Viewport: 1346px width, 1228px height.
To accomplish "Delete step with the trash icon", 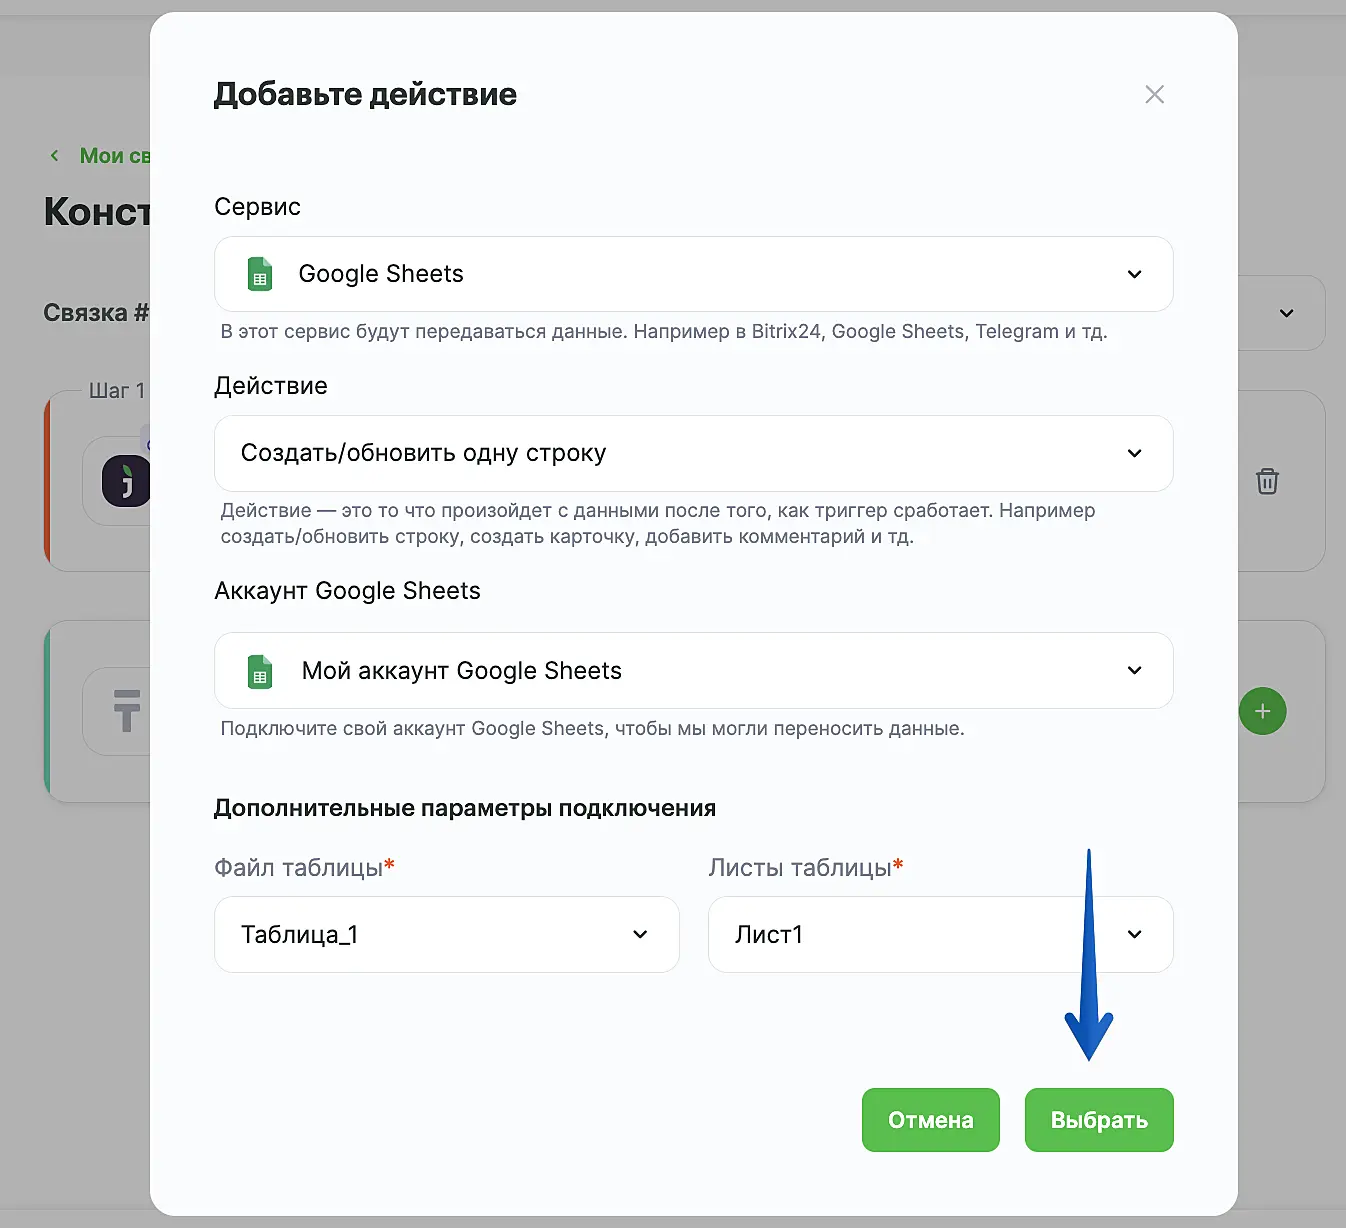I will coord(1267,481).
